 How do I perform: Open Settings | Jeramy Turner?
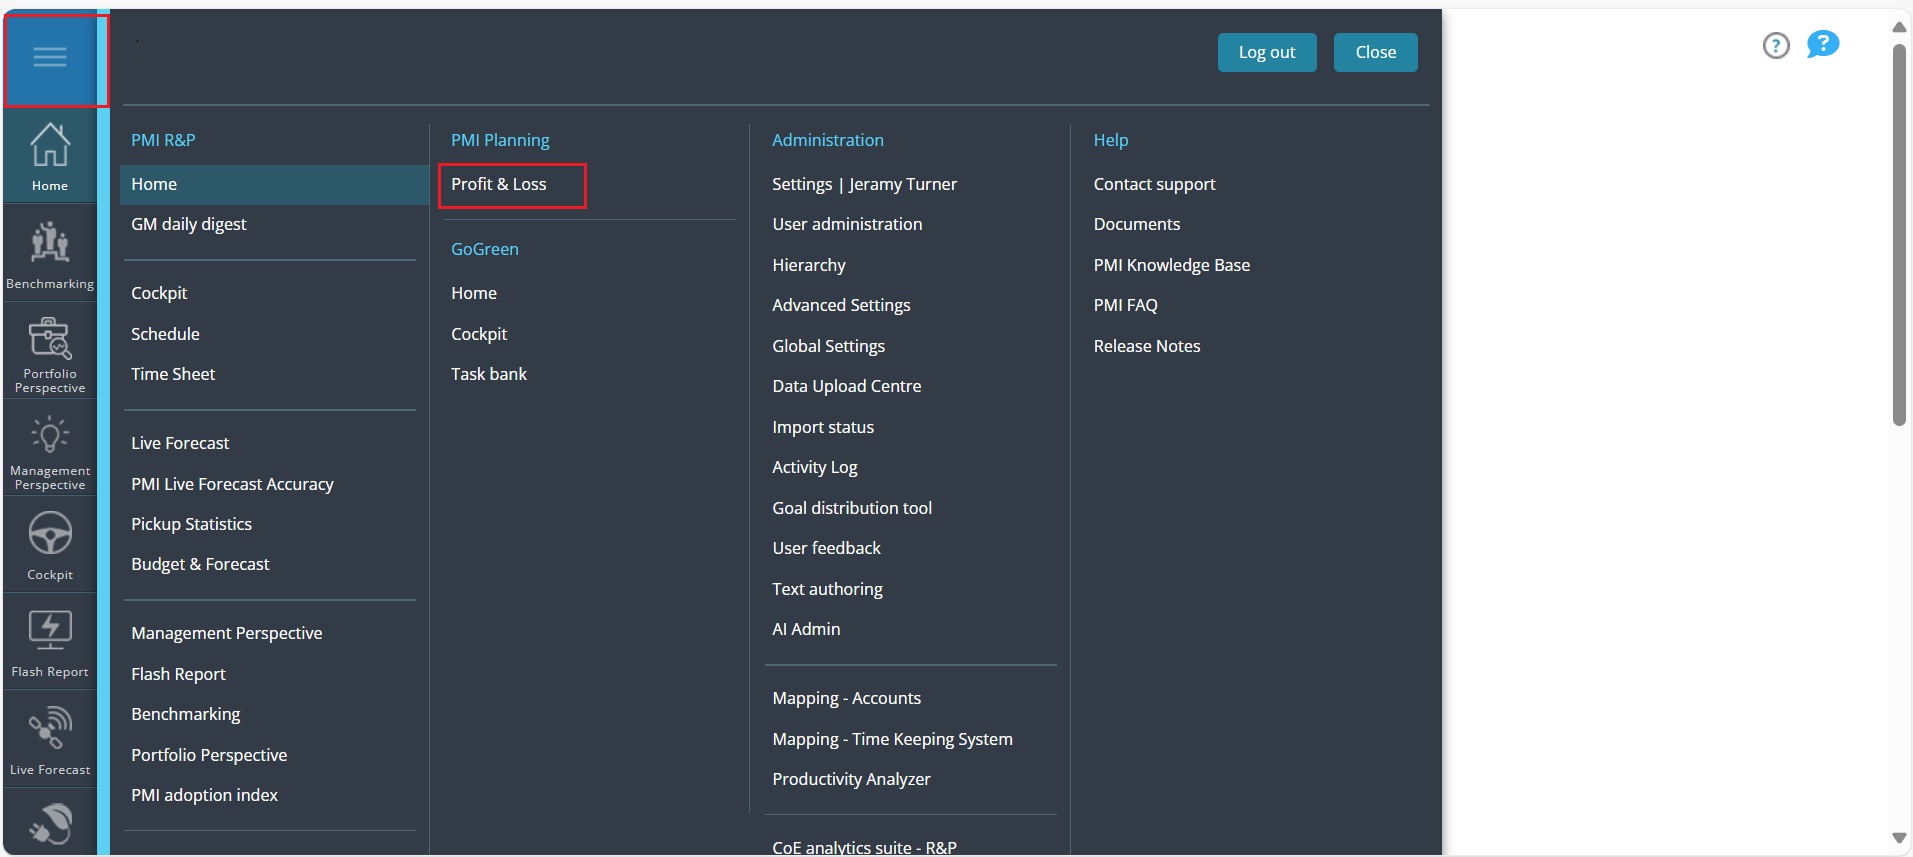864,184
